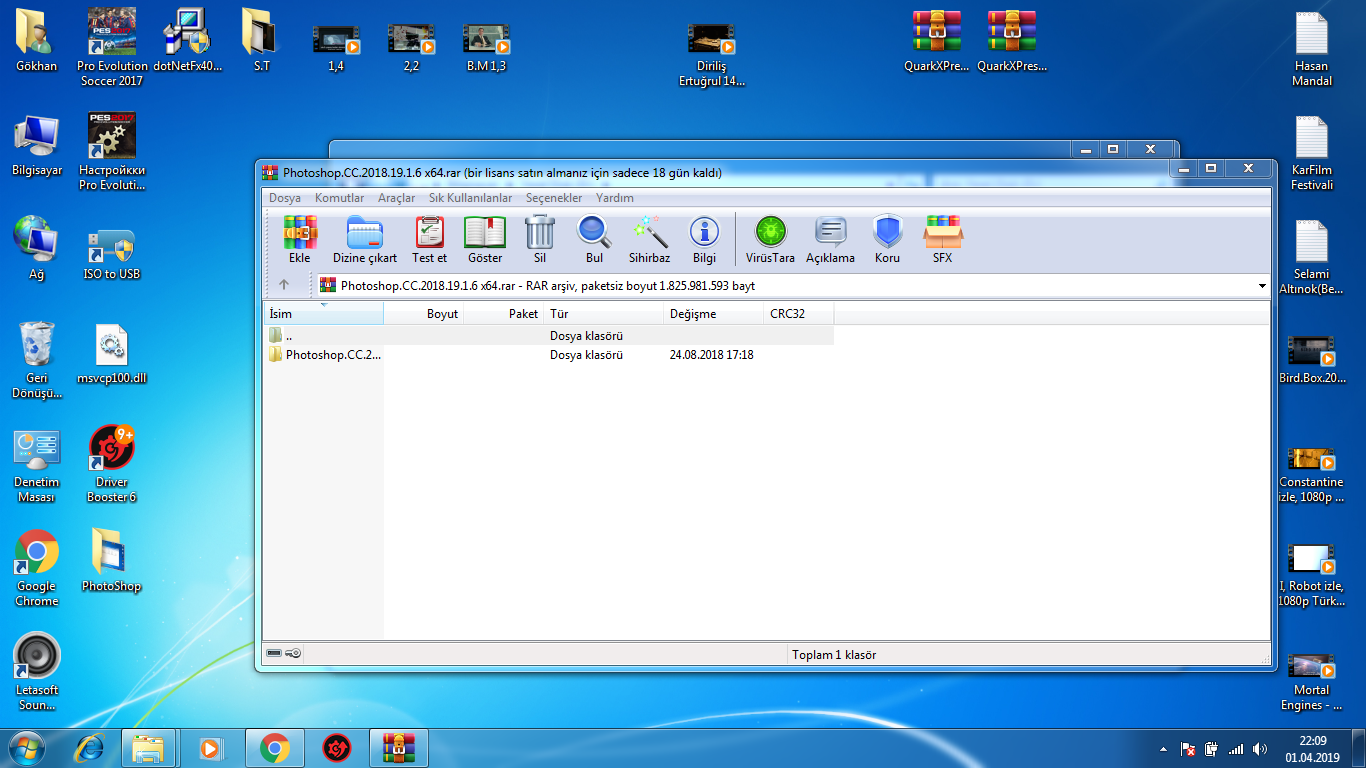Open the Windows Start menu
Screen dimensions: 1366x768
tap(27, 747)
